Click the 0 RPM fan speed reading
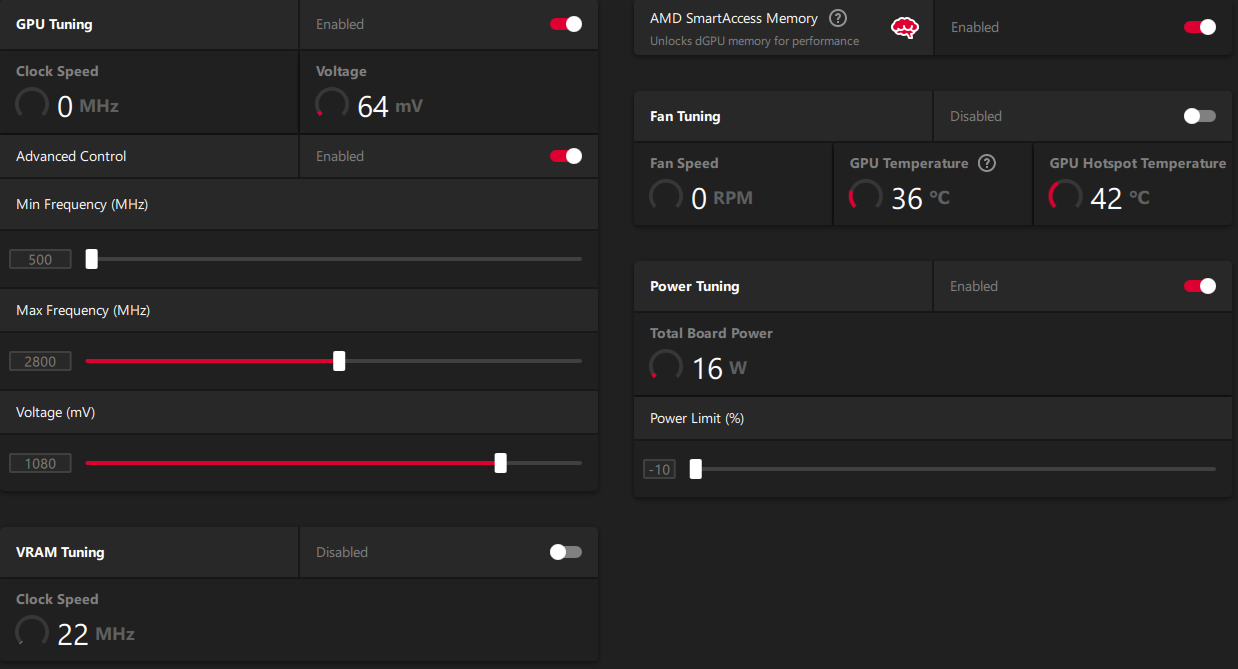This screenshot has height=669, width=1238. [722, 198]
